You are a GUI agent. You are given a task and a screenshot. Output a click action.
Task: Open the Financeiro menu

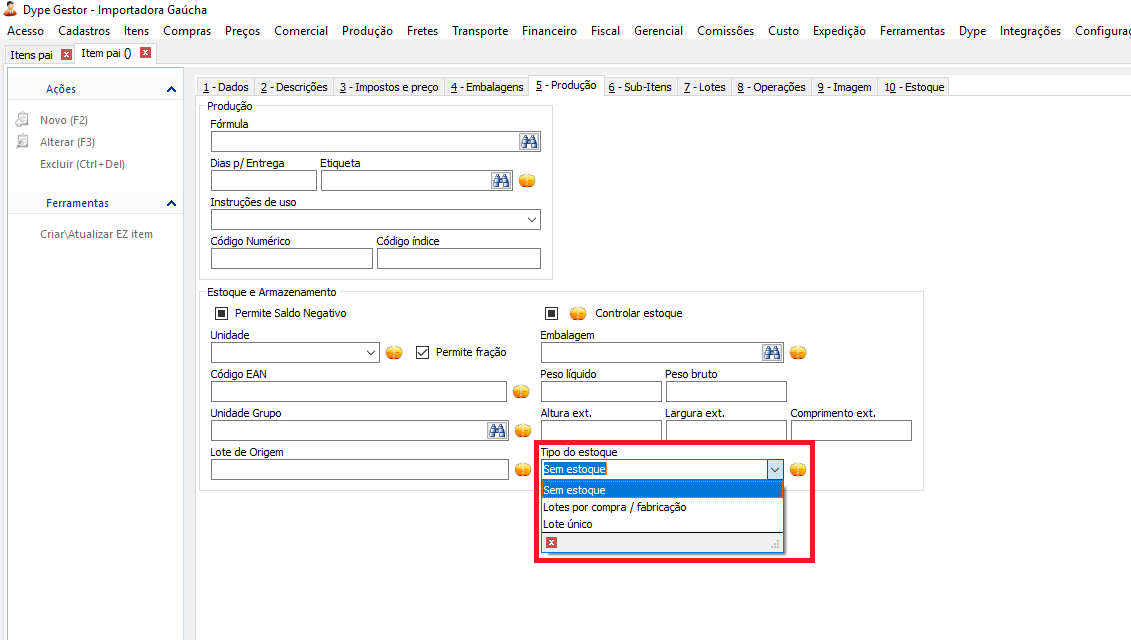coord(549,31)
